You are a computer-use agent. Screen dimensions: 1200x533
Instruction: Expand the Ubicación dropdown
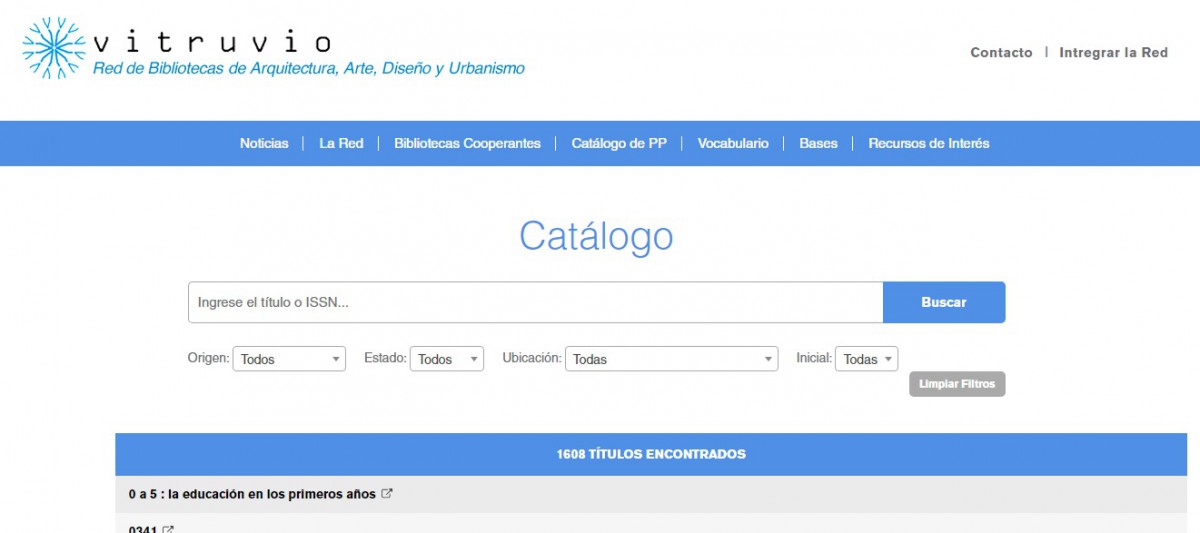(671, 359)
